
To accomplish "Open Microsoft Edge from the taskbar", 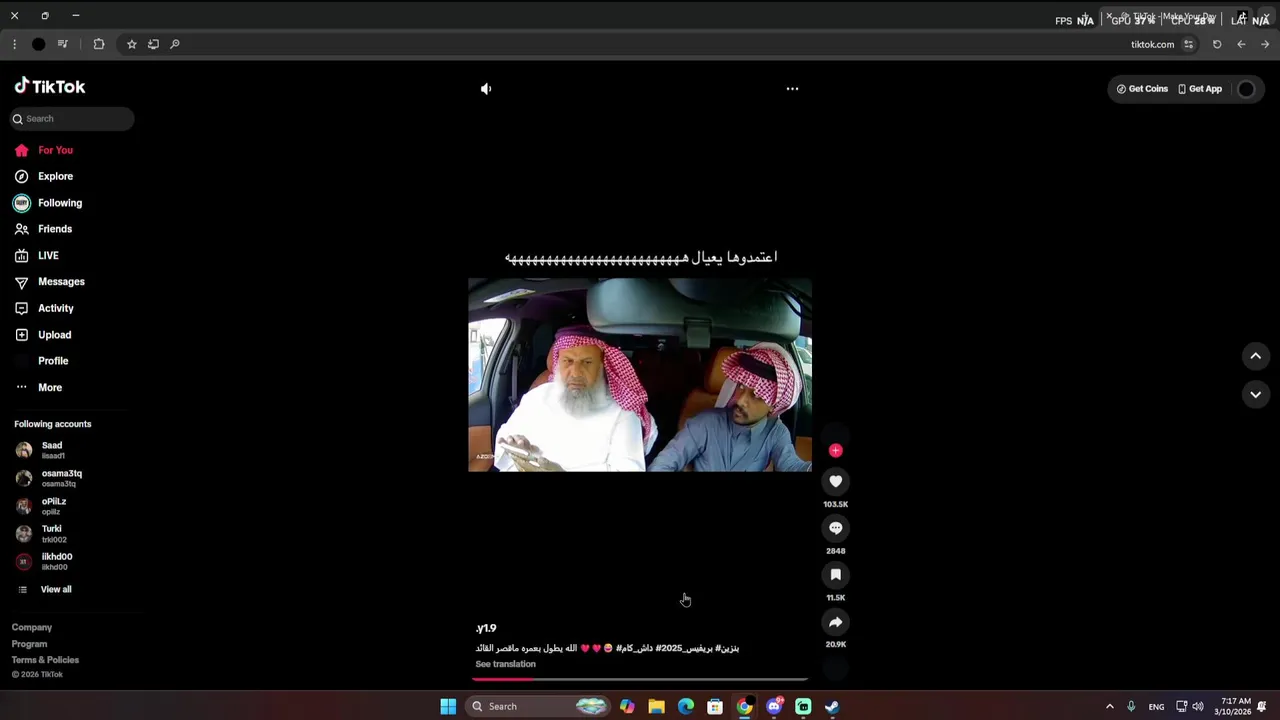I will tap(686, 706).
